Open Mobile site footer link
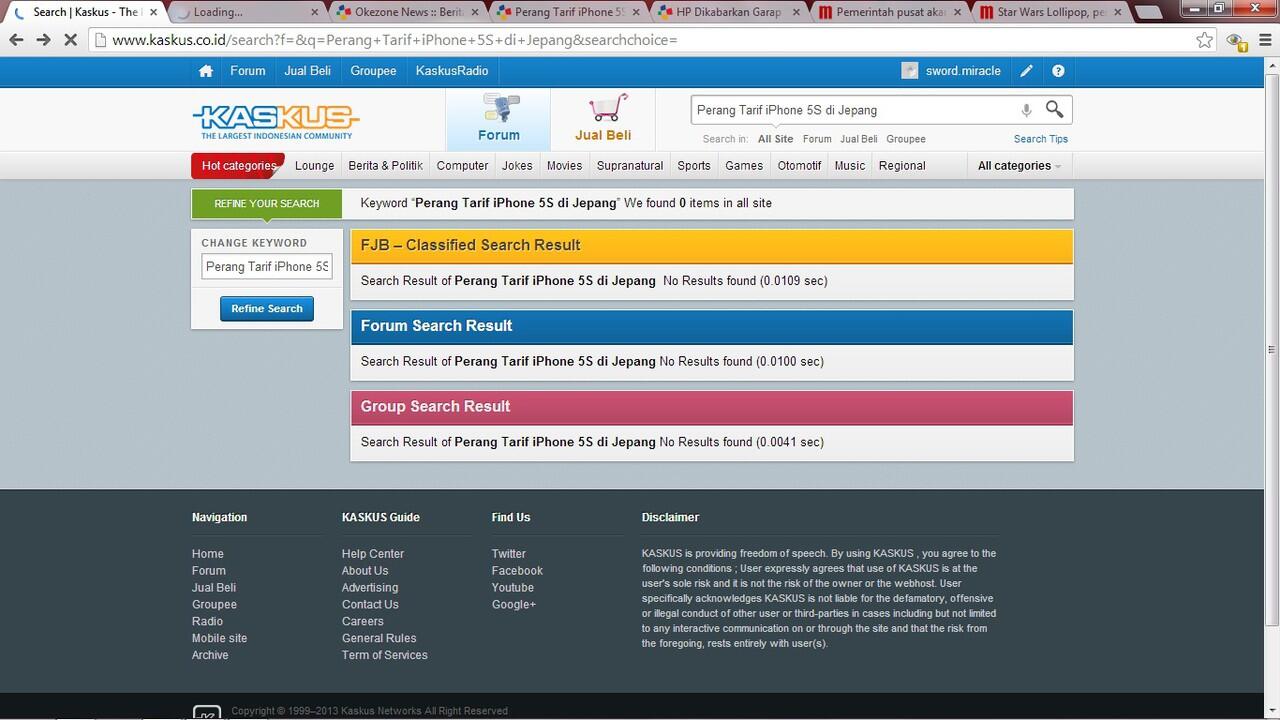Image resolution: width=1280 pixels, height=720 pixels. point(220,638)
